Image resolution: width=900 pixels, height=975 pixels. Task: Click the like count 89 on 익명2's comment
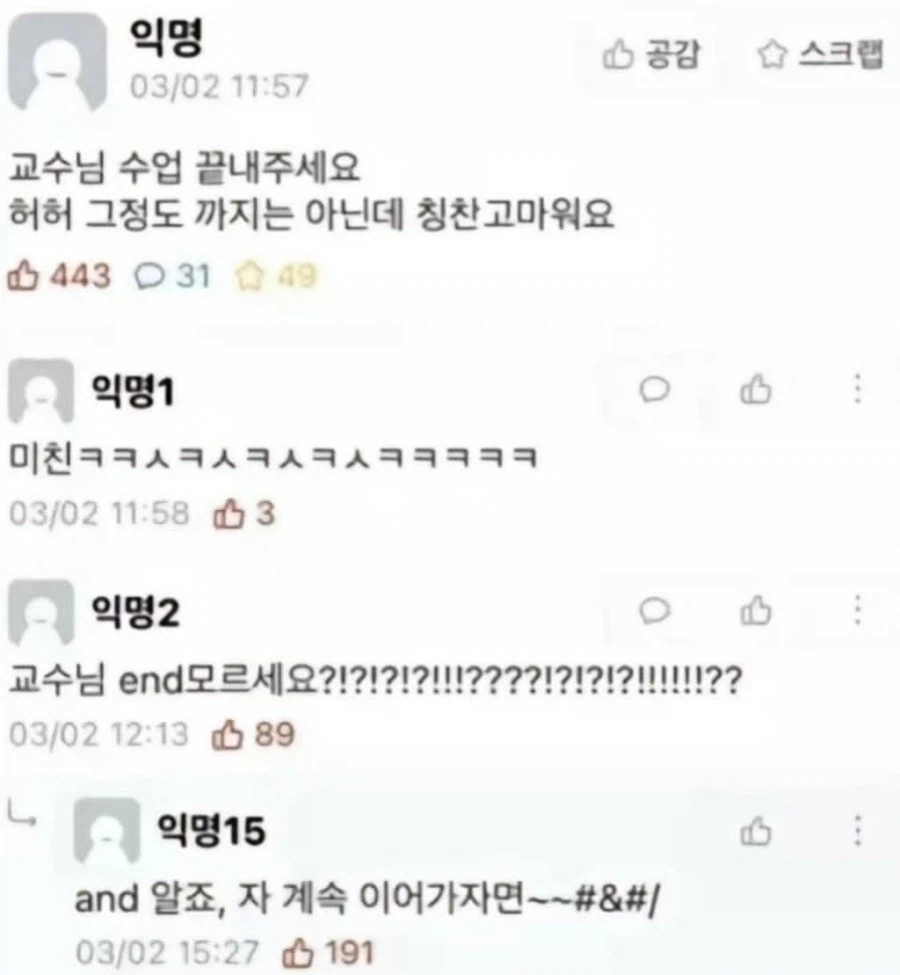(x=274, y=734)
